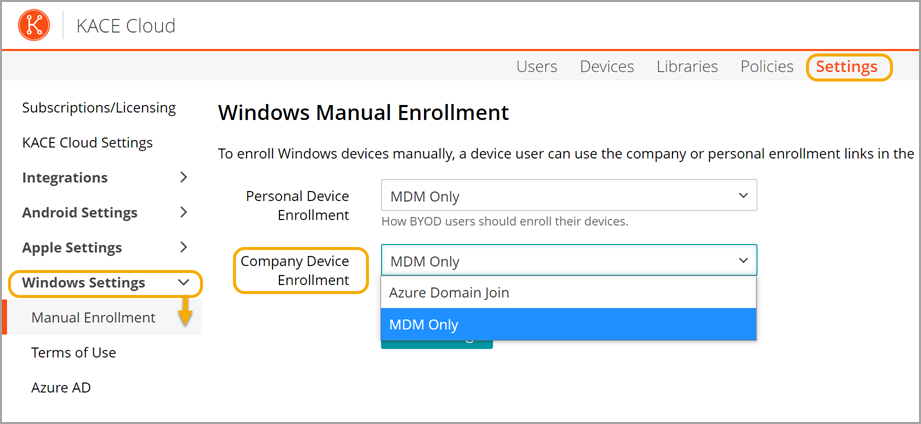This screenshot has width=921, height=424.
Task: Open KACE Cloud Settings page
Action: (x=87, y=142)
